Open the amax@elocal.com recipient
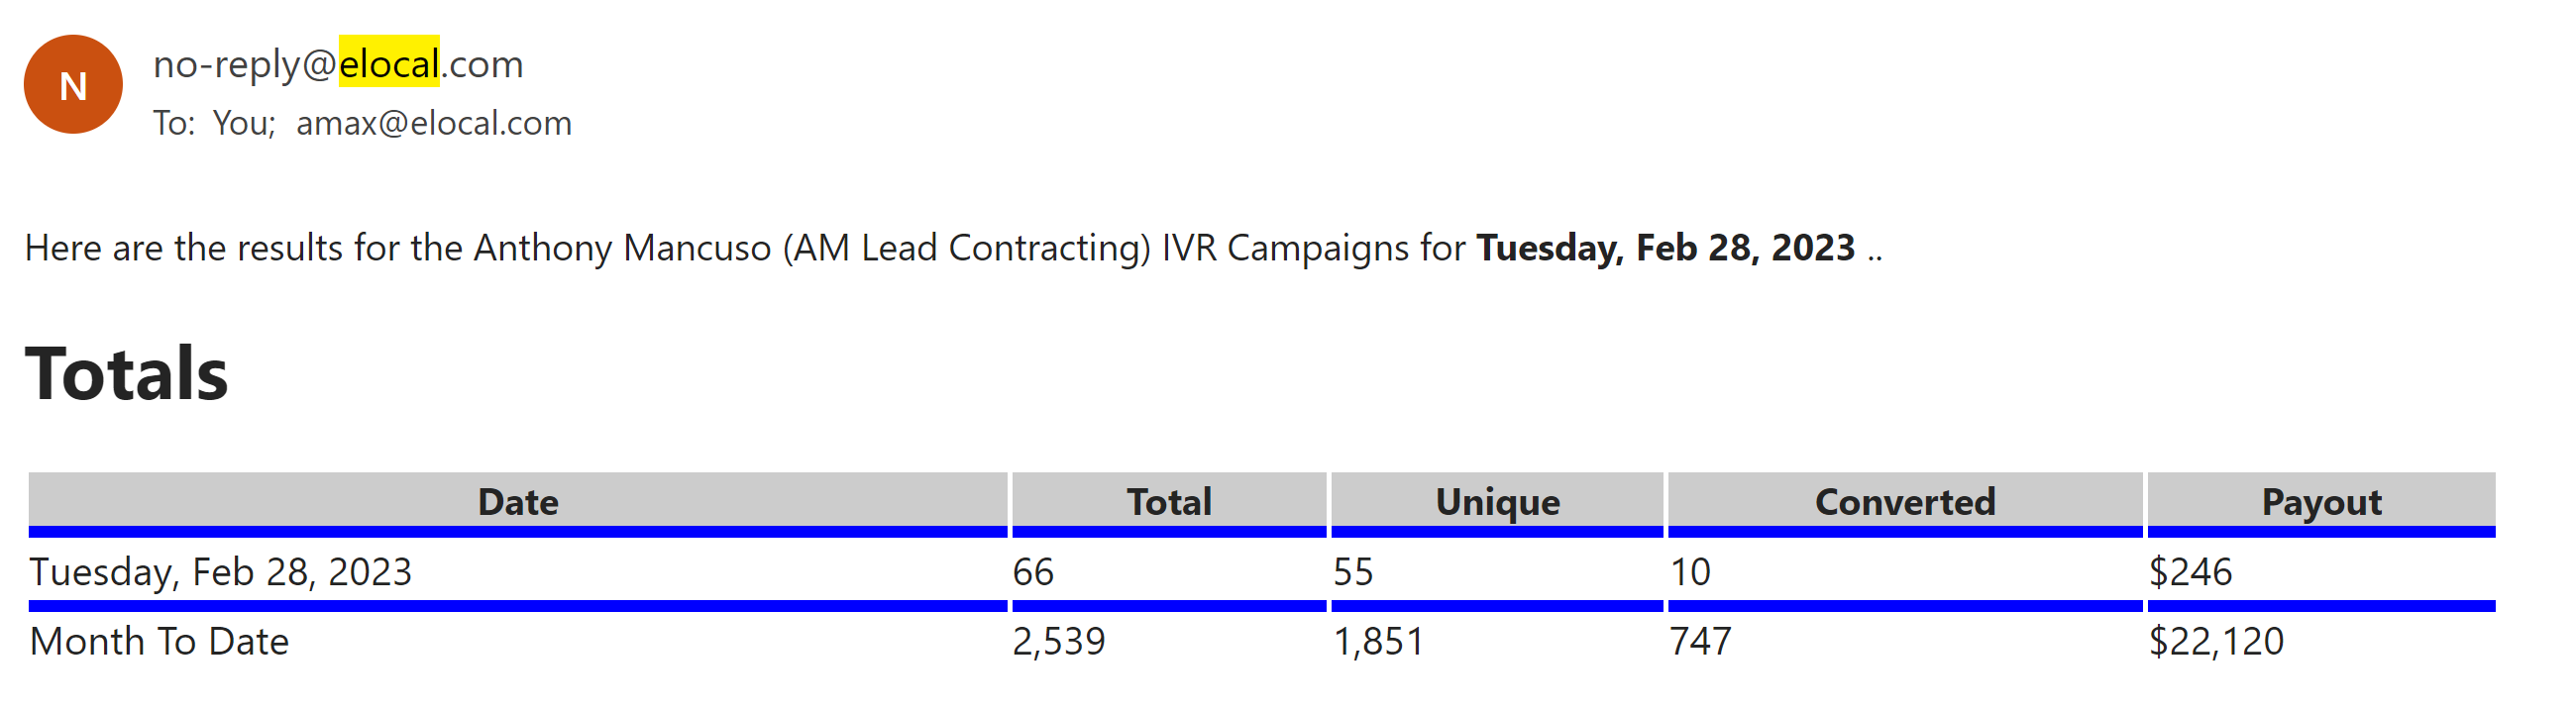The width and height of the screenshot is (2576, 711). (x=434, y=123)
